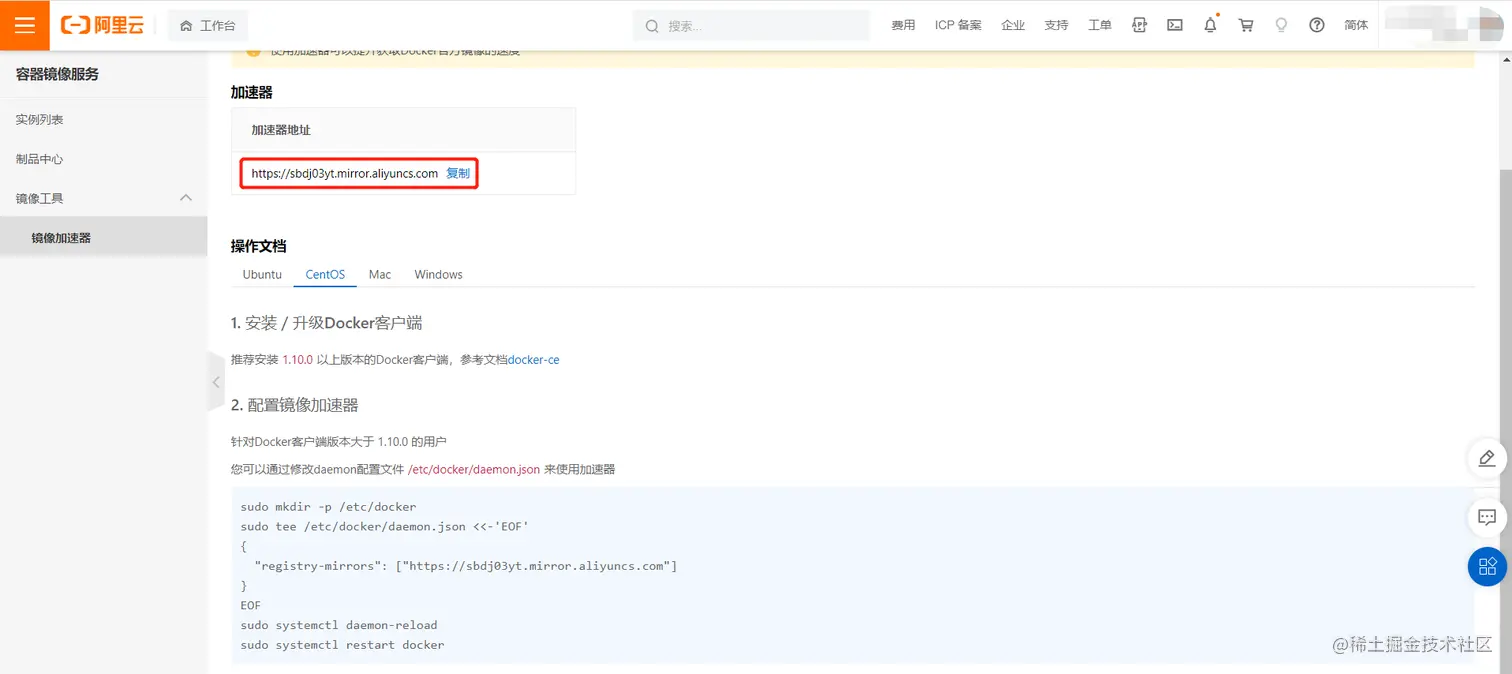Switch to the Mac tab
Image resolution: width=1512 pixels, height=674 pixels.
tap(379, 274)
